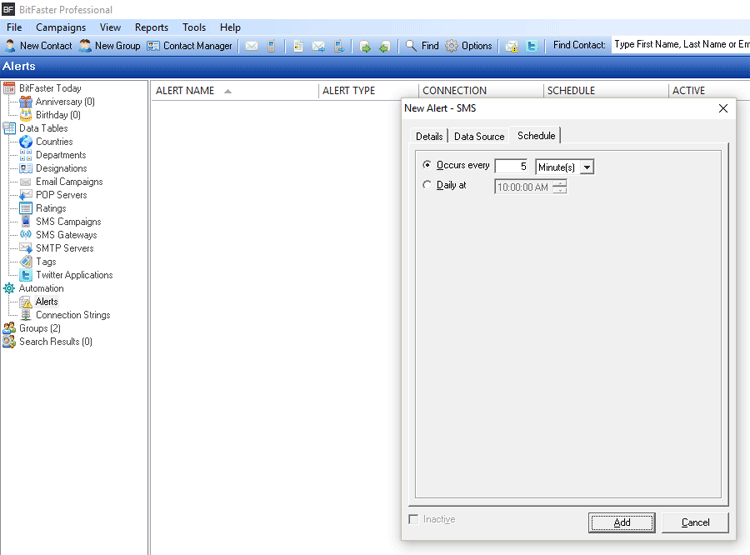The width and height of the screenshot is (750, 555).
Task: Open the Tools menu
Action: tap(194, 27)
